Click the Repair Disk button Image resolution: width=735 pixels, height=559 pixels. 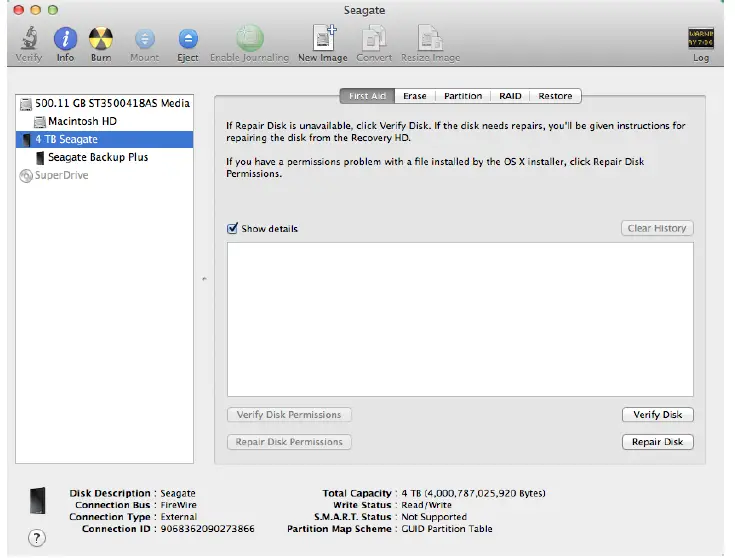[x=658, y=442]
